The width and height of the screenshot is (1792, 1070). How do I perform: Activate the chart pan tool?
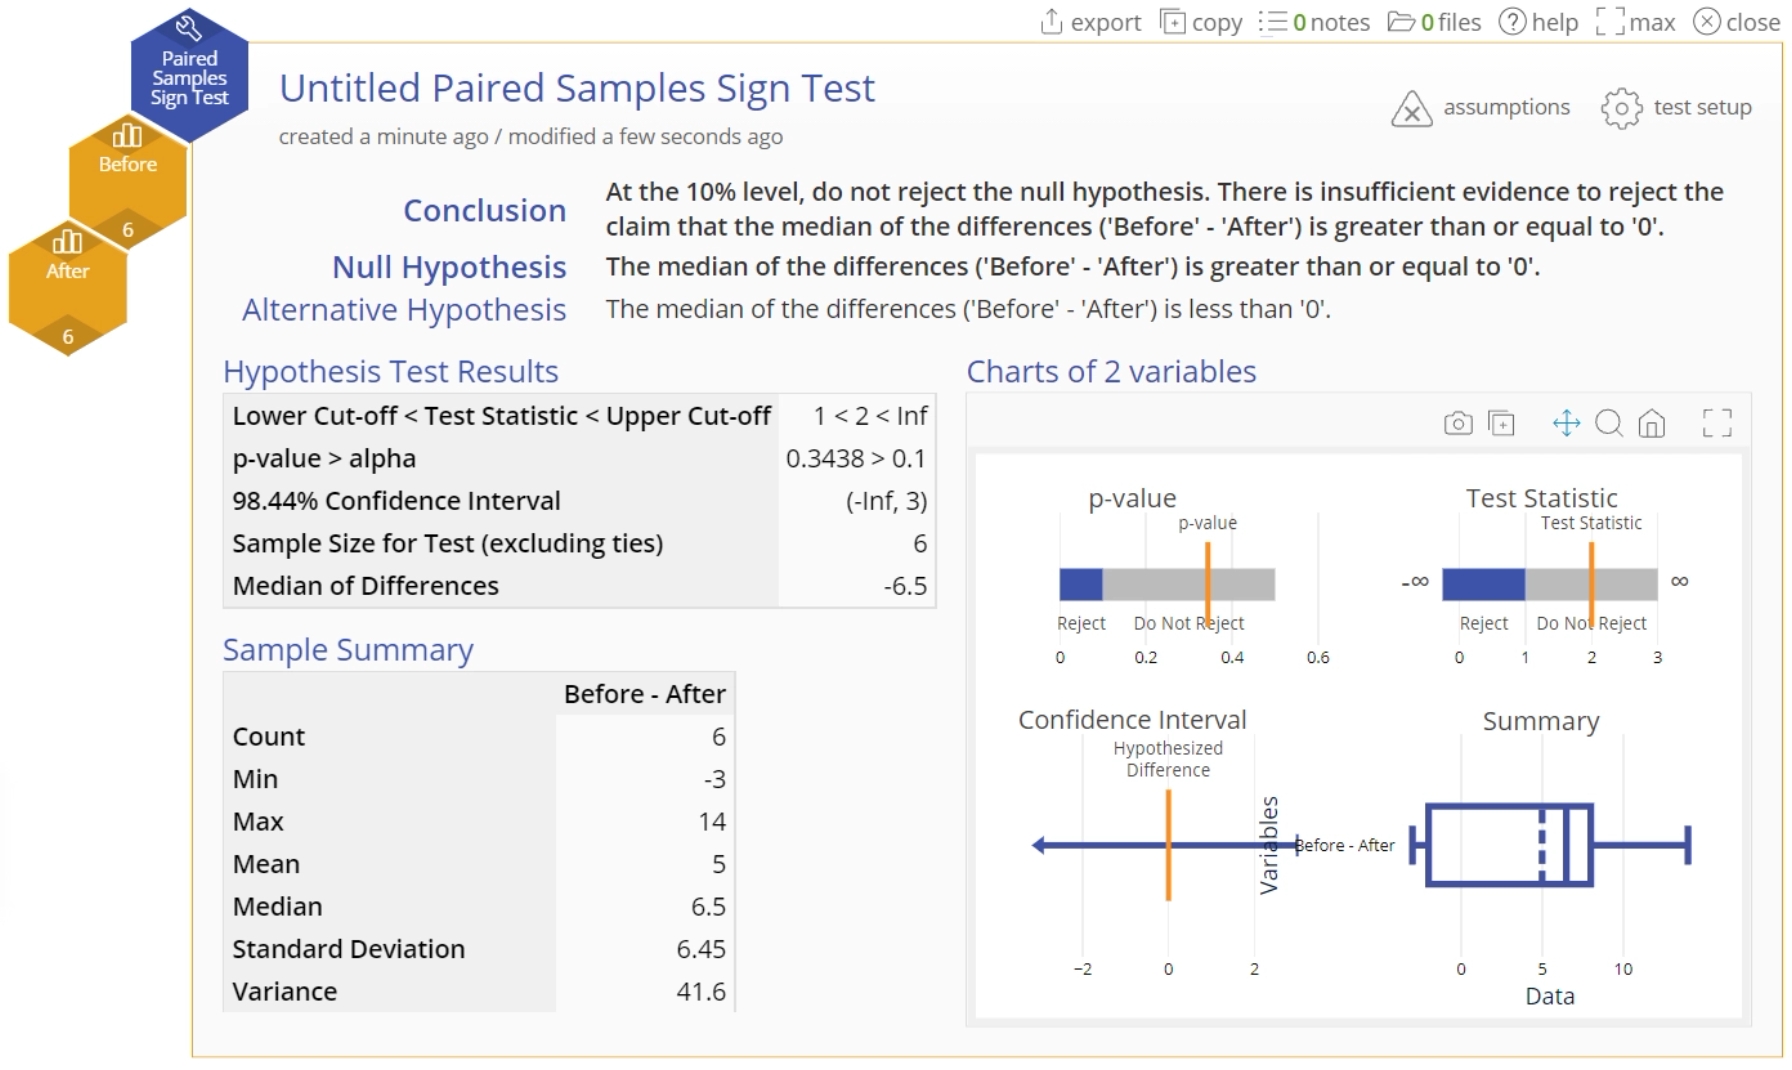coord(1566,424)
